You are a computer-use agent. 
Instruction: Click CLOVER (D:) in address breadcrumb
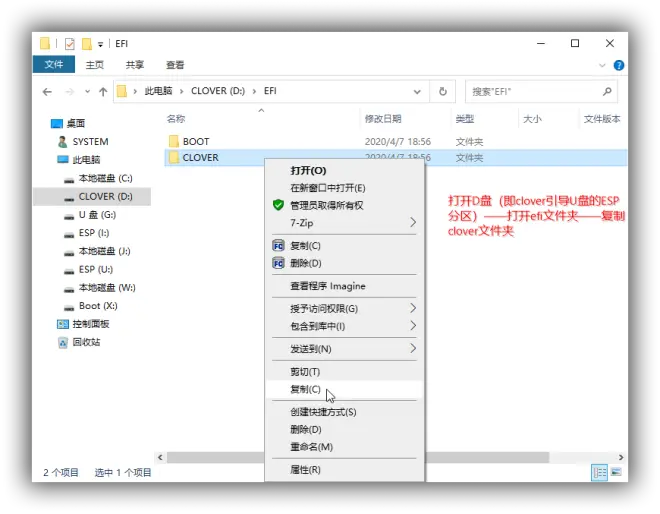click(218, 91)
